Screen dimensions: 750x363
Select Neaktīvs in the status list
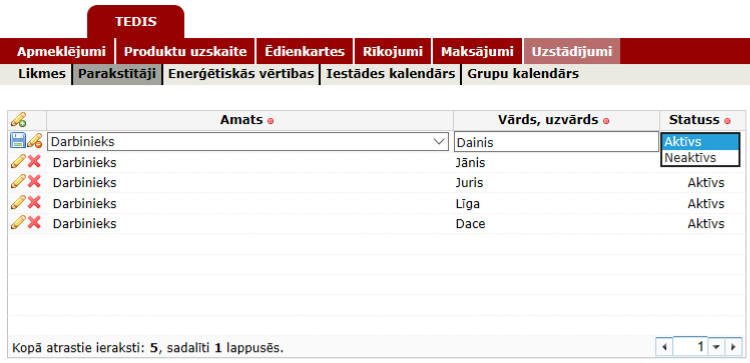[x=700, y=158]
